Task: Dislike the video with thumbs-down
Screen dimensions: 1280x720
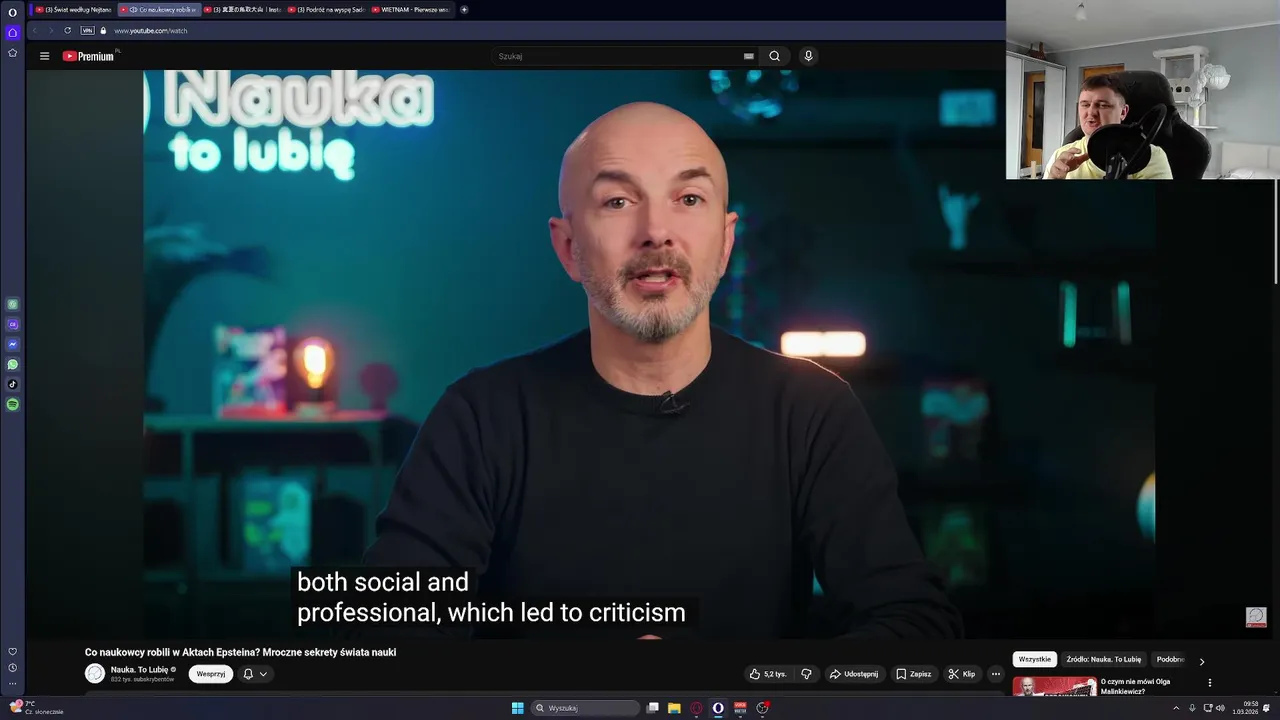Action: coord(806,674)
